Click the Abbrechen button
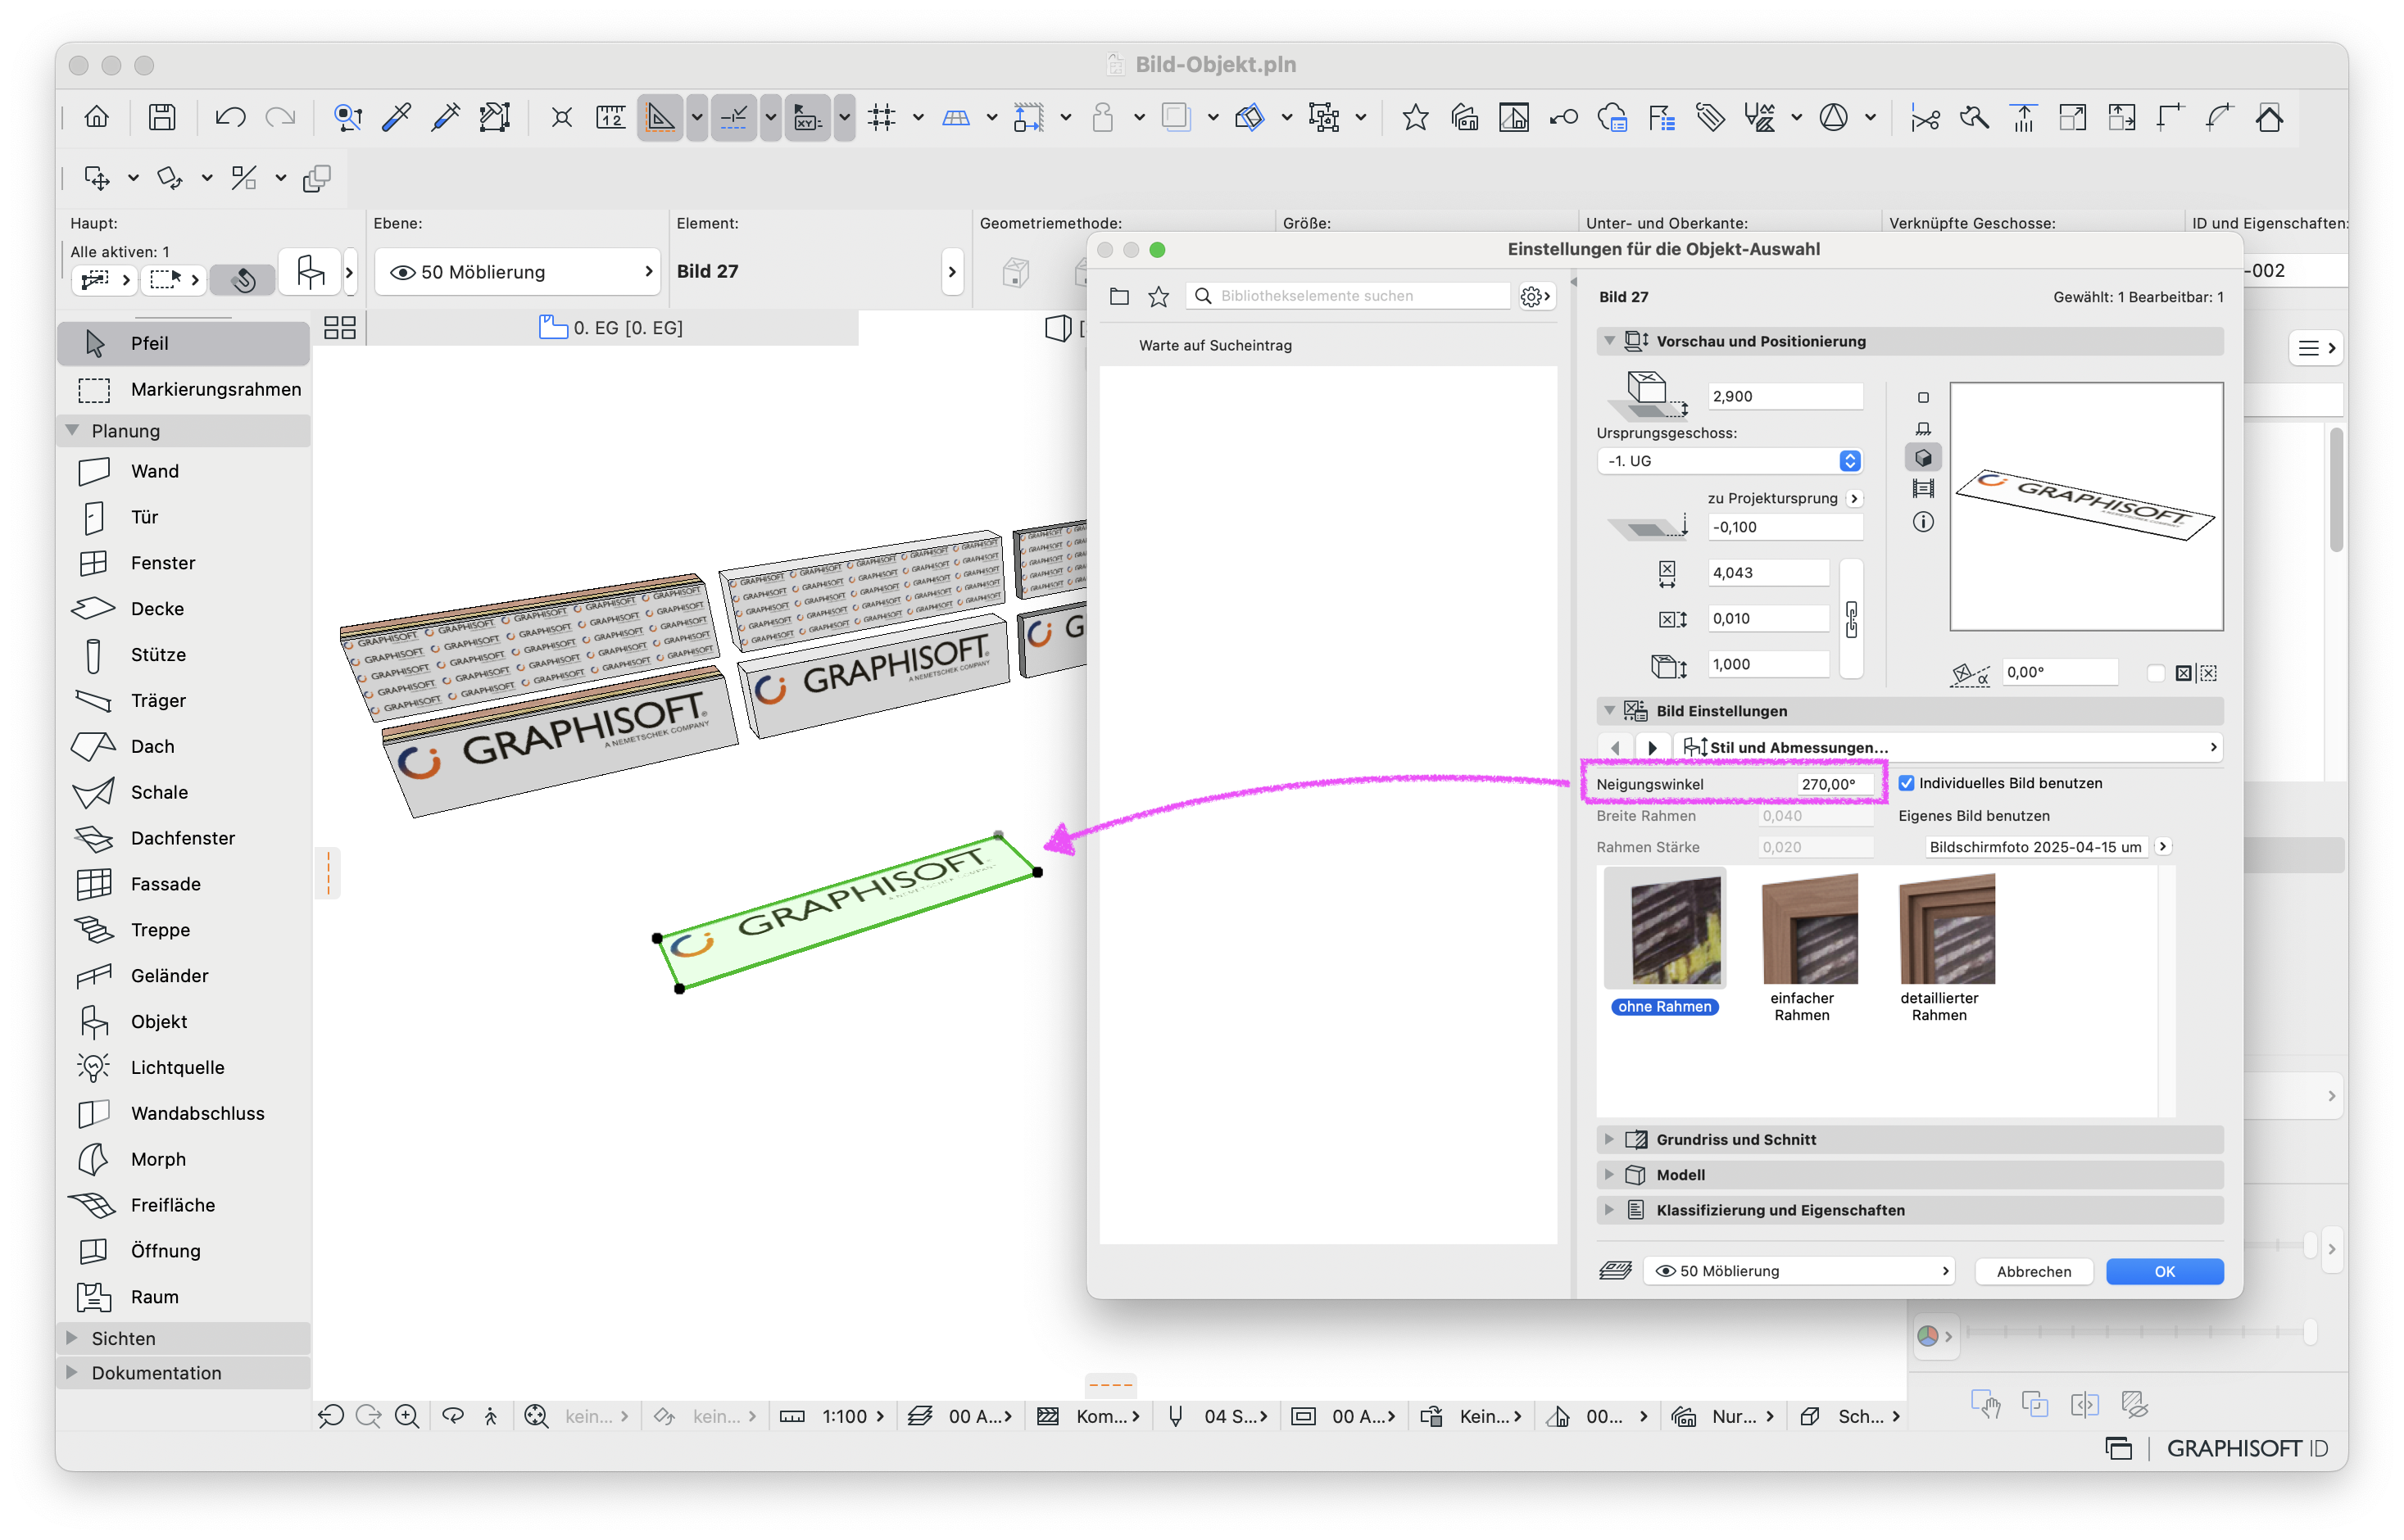The height and width of the screenshot is (1540, 2404). pos(2034,1272)
